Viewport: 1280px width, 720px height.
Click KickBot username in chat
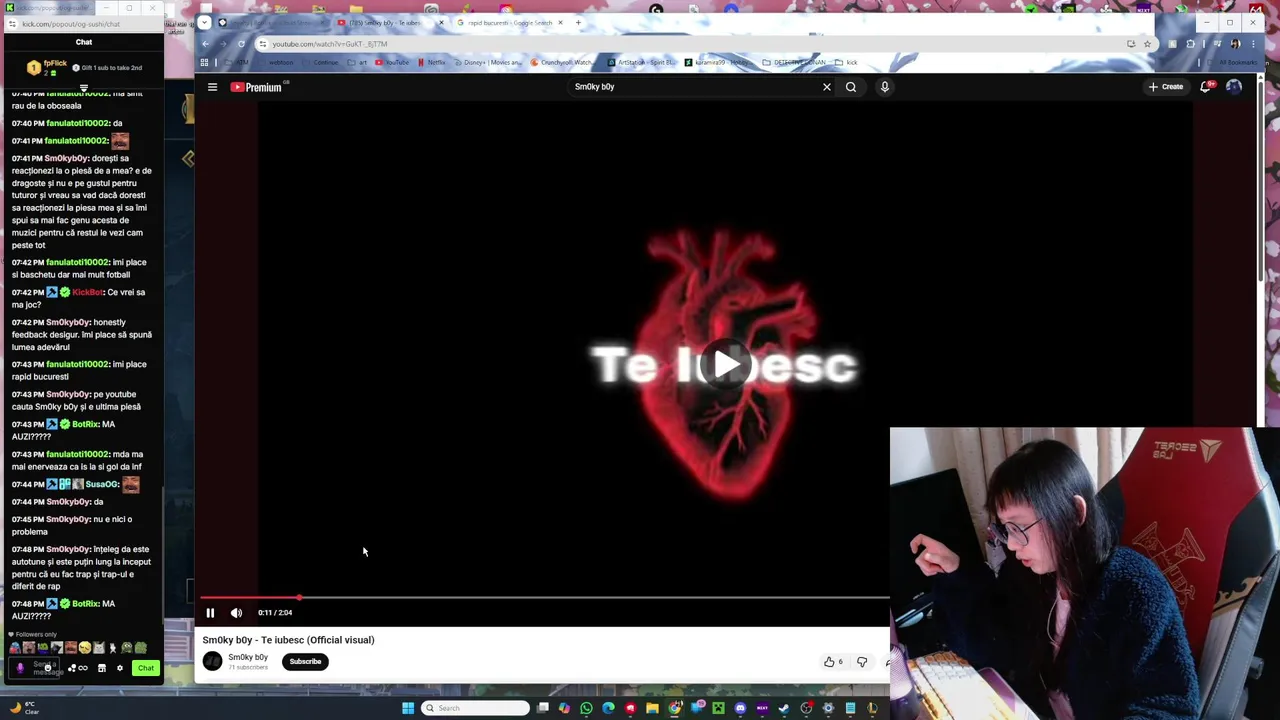click(88, 292)
